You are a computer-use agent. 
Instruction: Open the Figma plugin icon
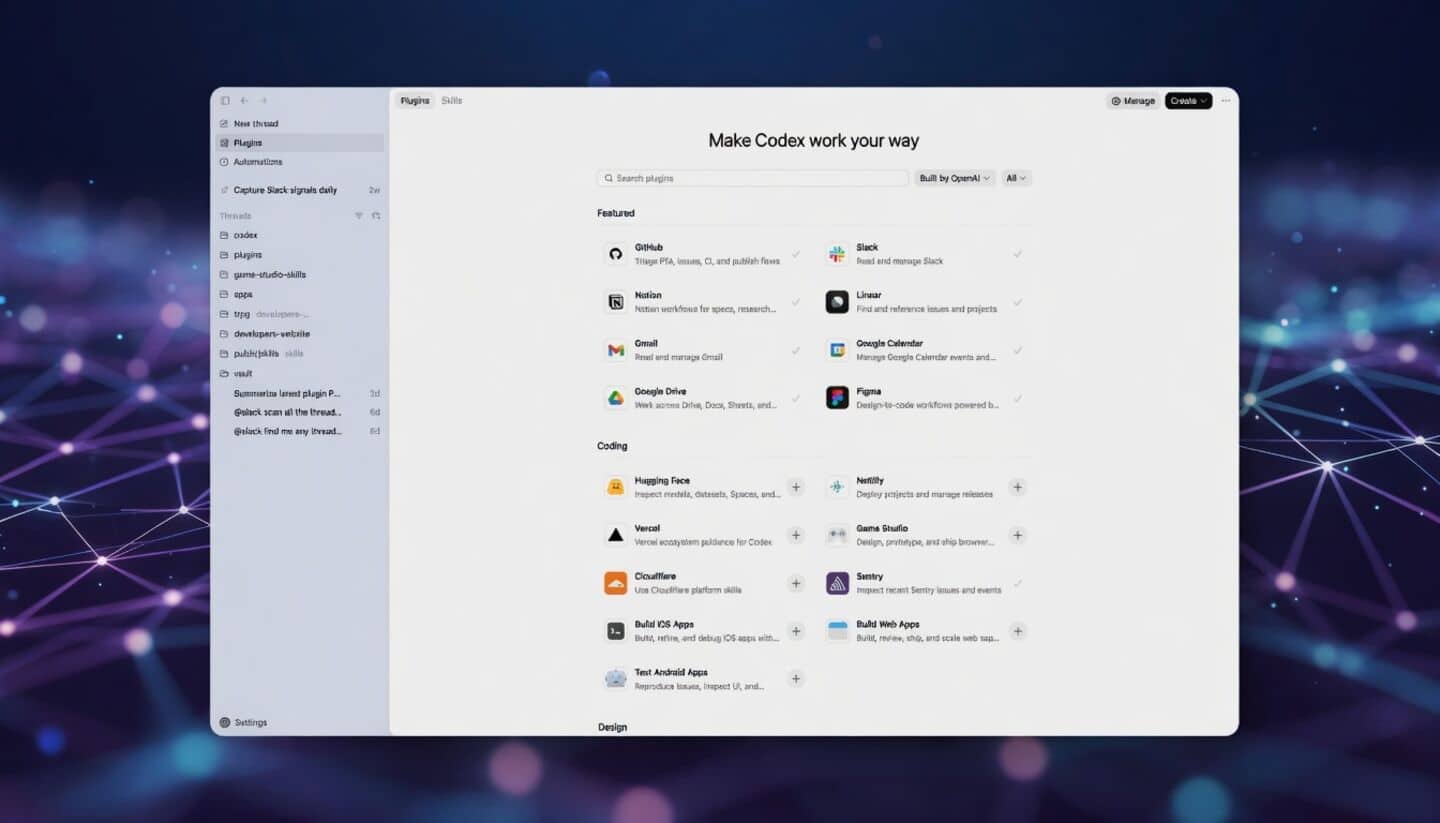click(x=837, y=398)
